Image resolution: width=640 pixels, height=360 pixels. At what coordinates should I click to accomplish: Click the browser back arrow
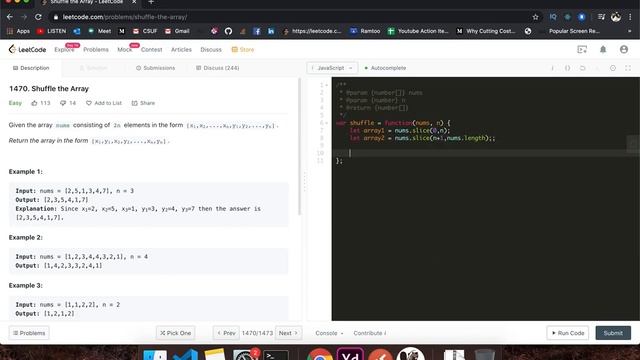(10, 17)
